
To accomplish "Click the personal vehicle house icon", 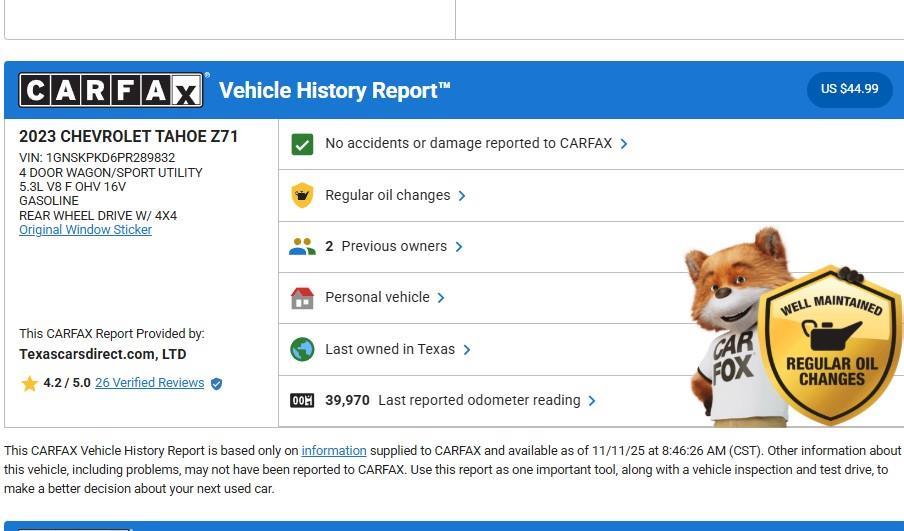I will tap(302, 298).
